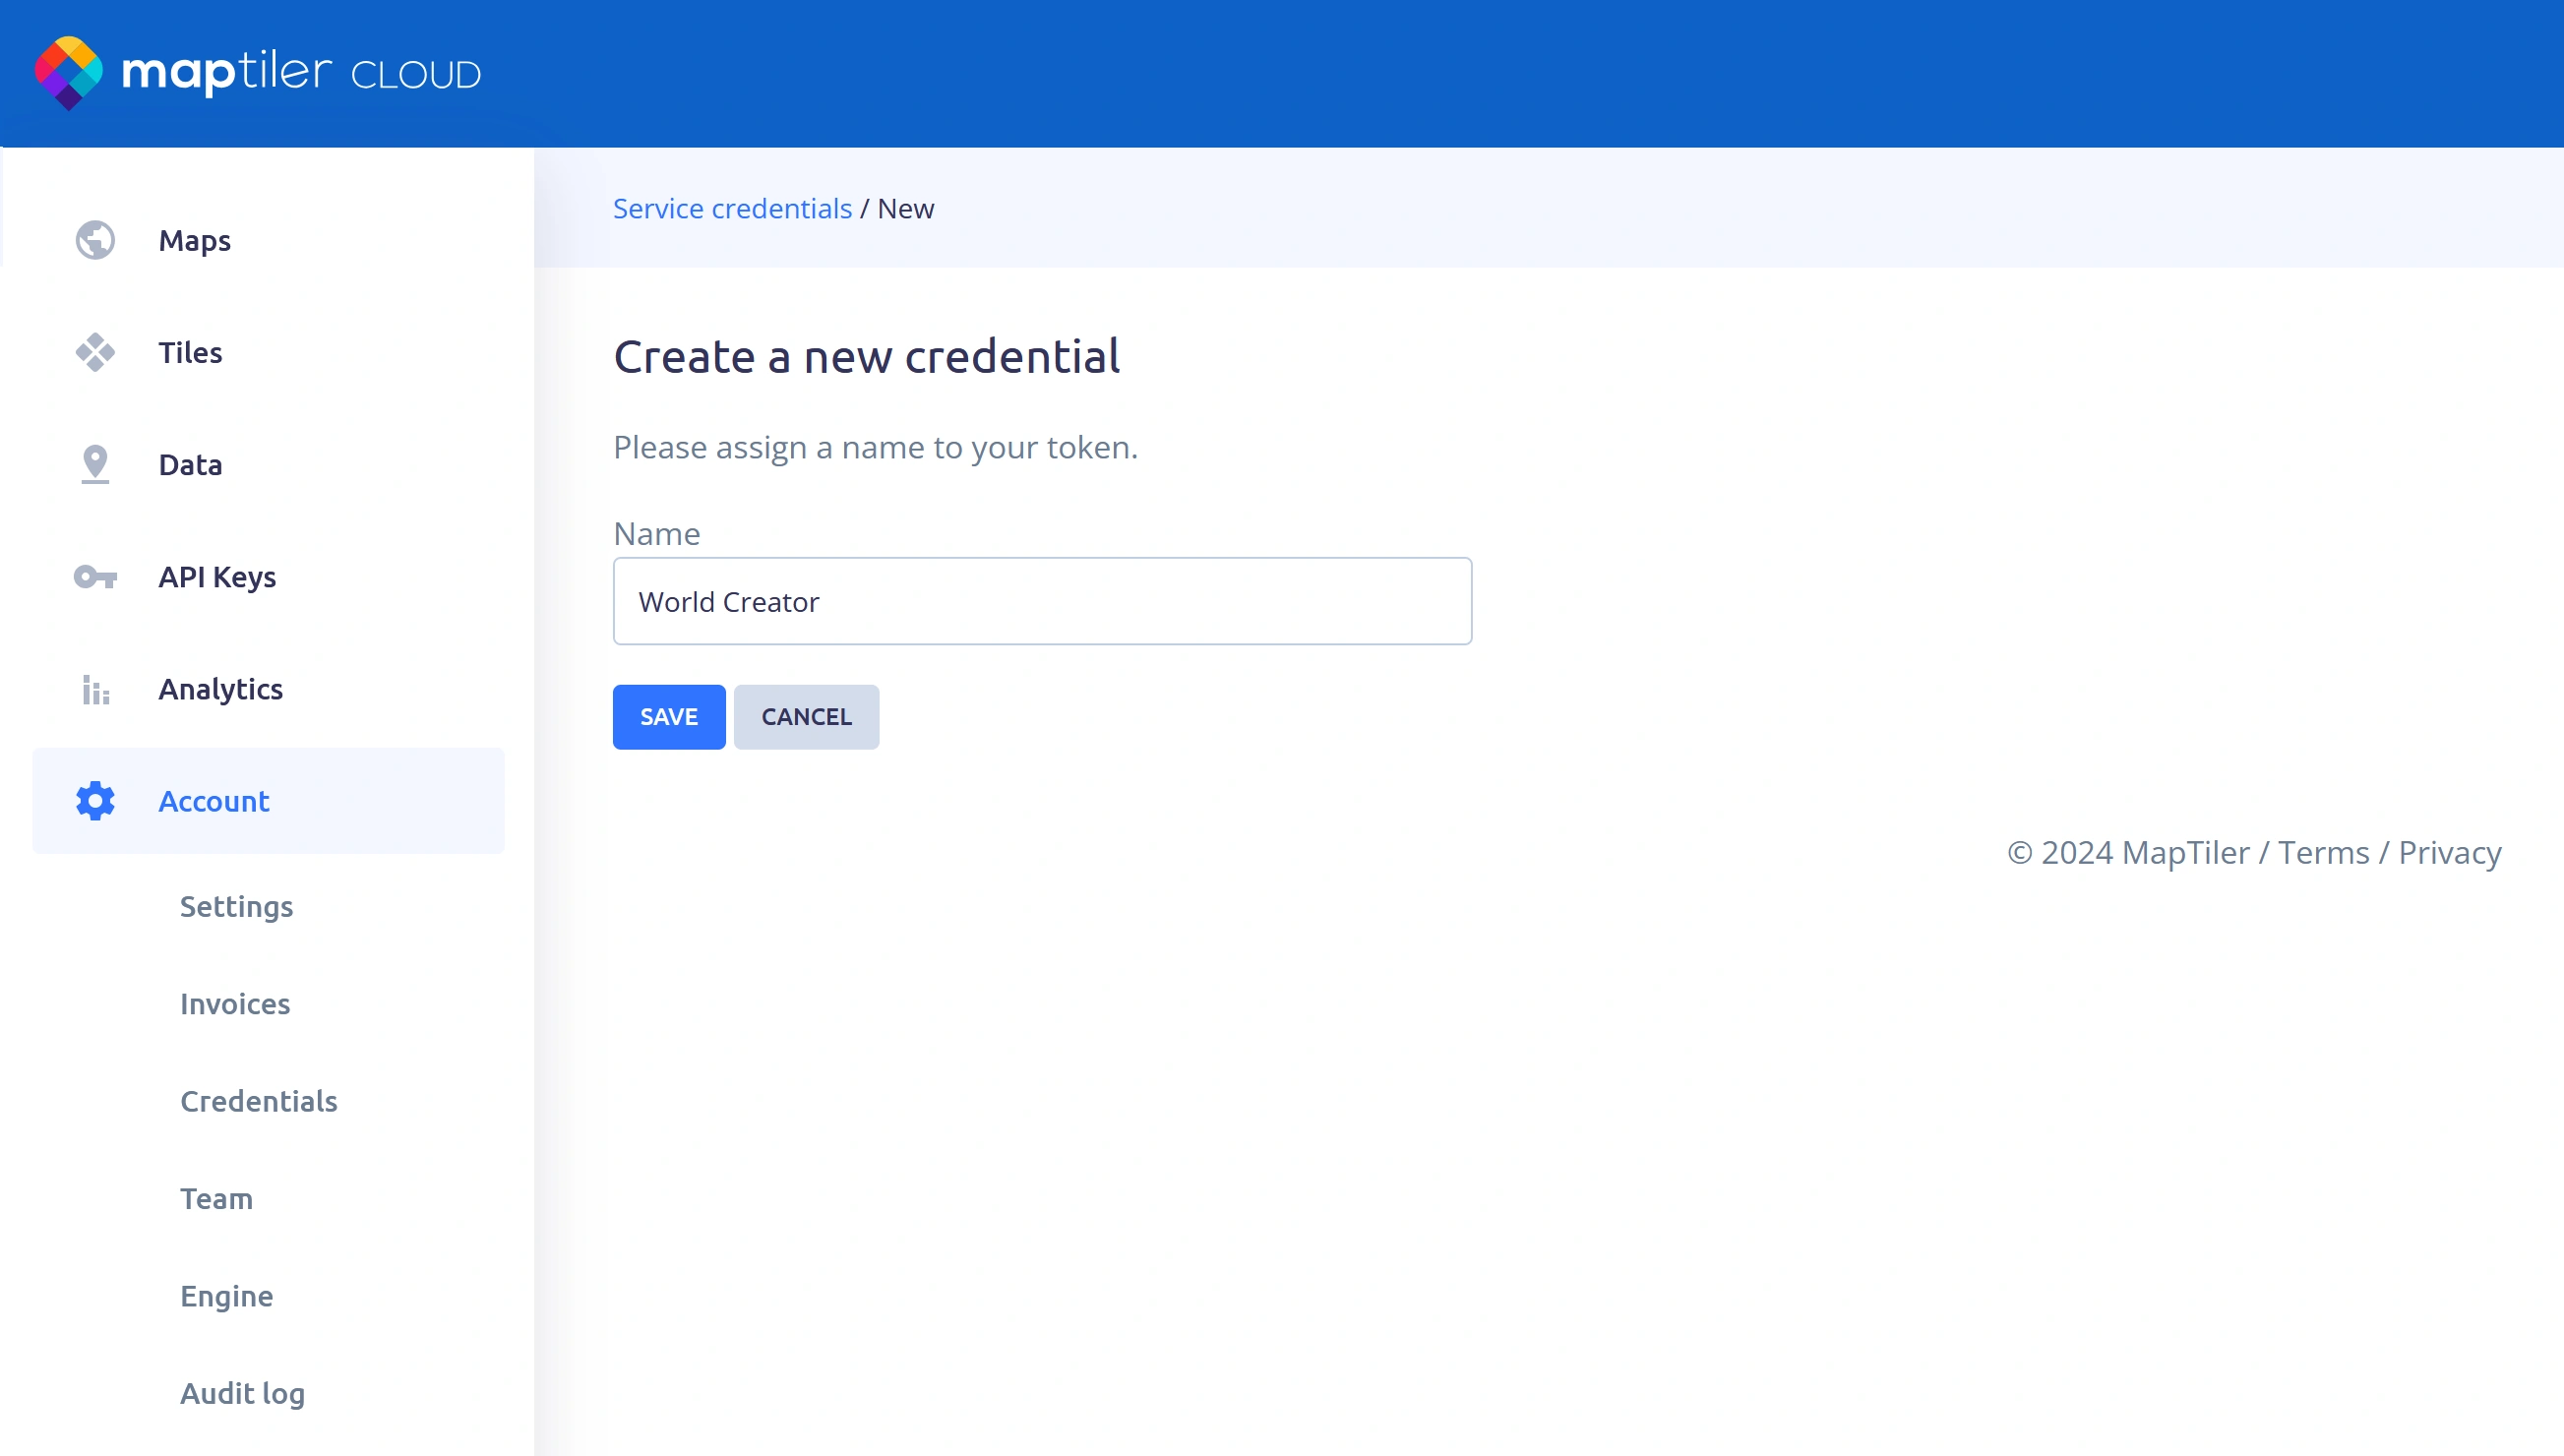Click the maptiler CLOUD wordmark
The width and height of the screenshot is (2564, 1456).
301,73
